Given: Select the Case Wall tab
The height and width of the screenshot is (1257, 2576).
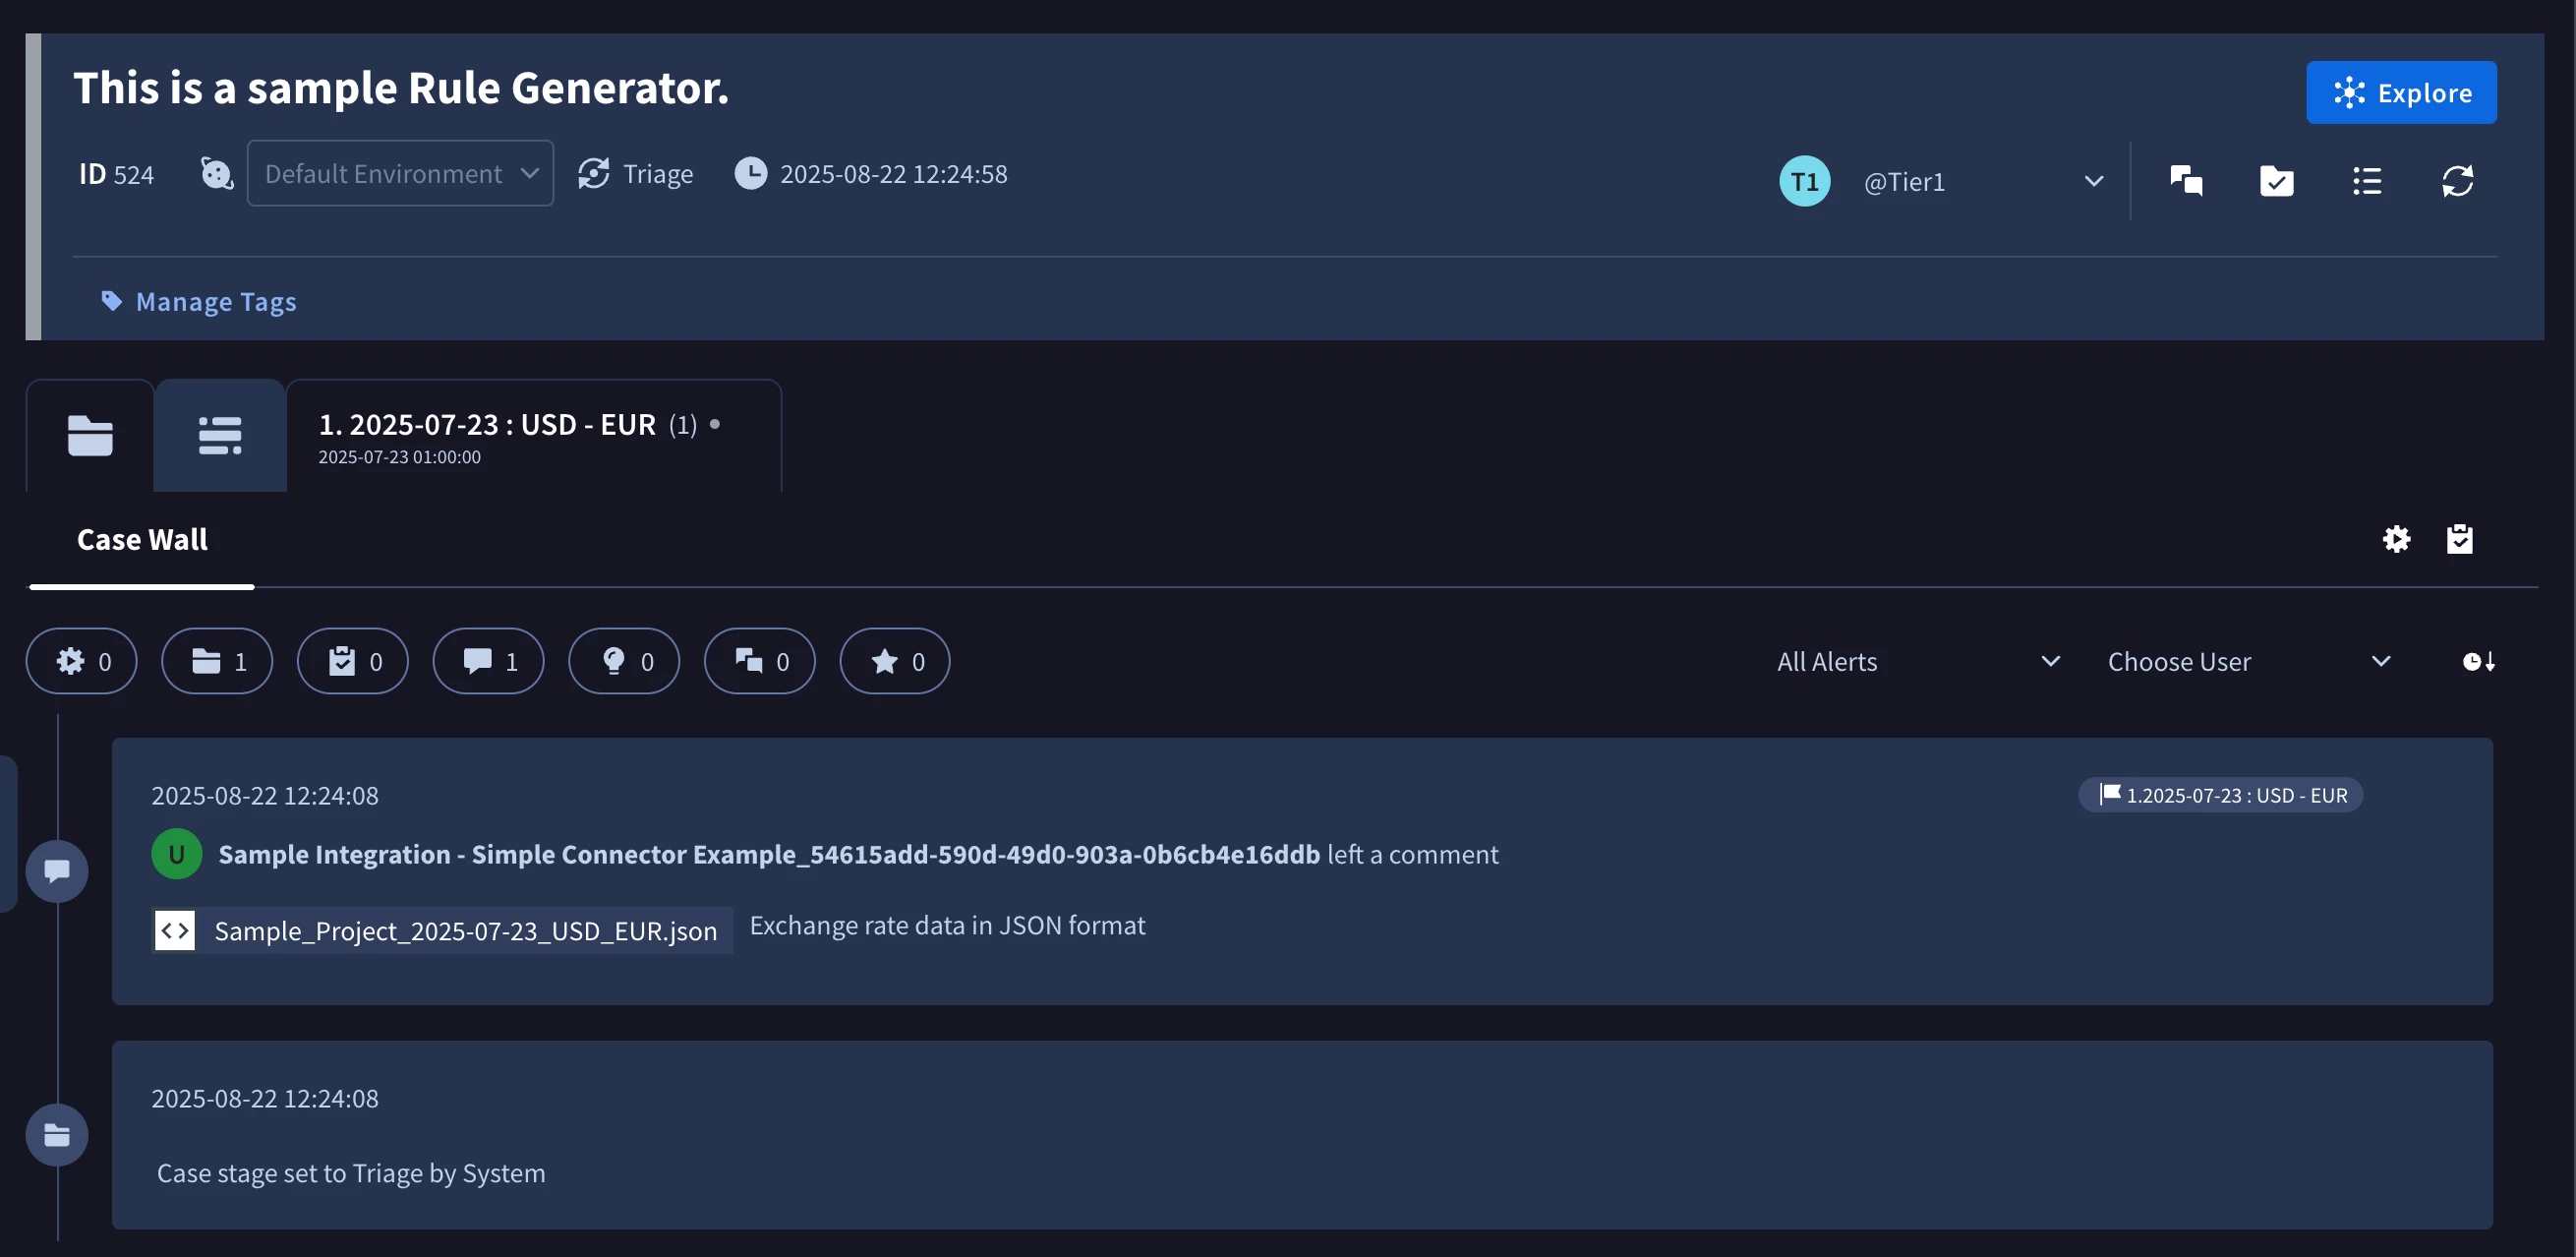Looking at the screenshot, I should click(142, 539).
